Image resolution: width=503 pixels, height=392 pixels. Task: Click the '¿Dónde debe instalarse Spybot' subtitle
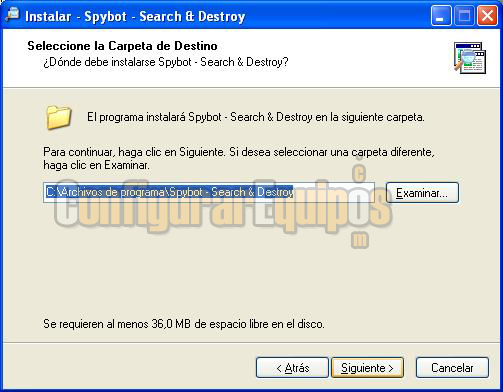166,62
